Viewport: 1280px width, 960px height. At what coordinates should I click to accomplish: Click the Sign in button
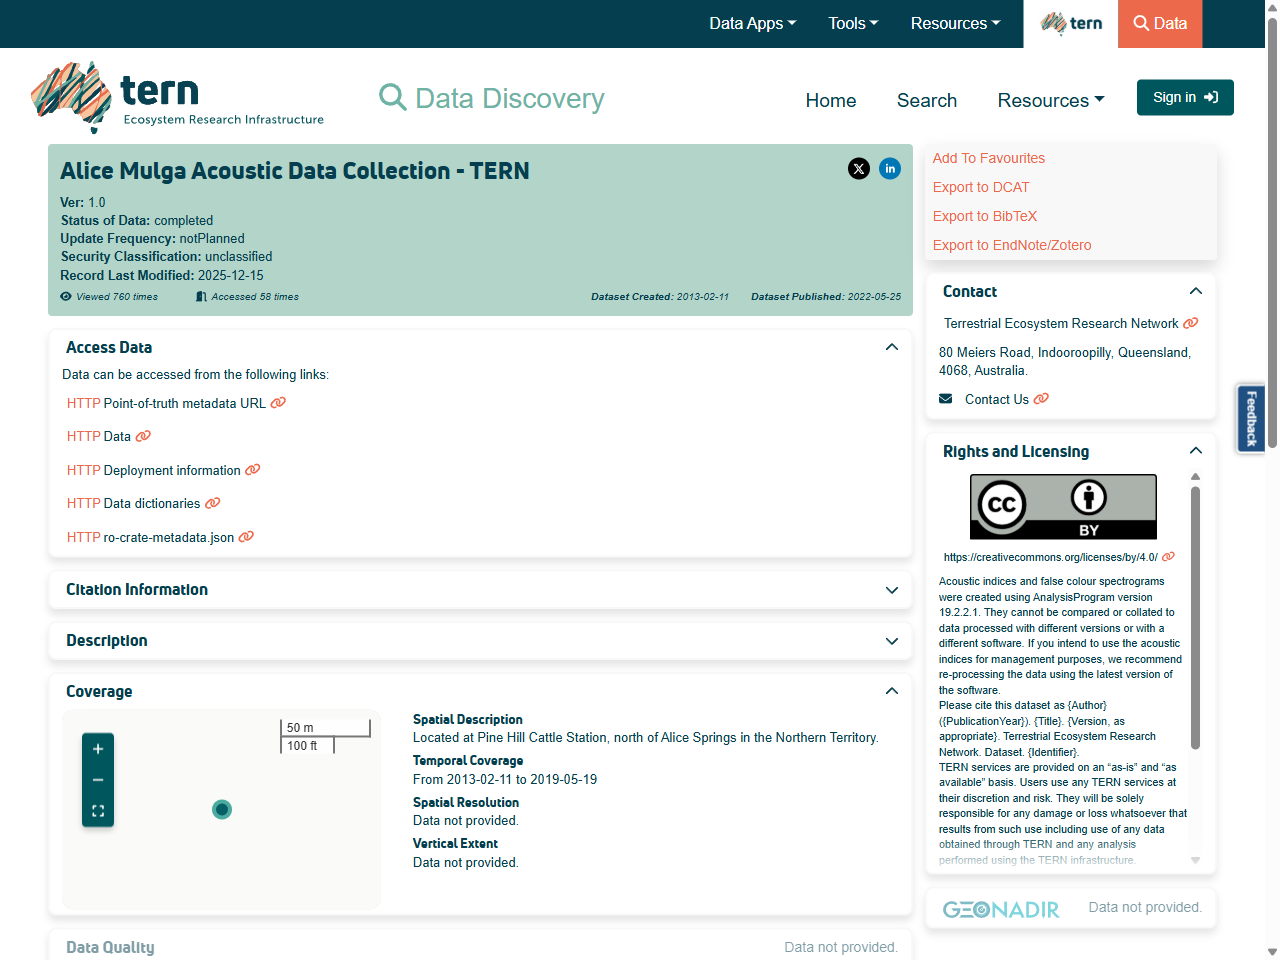1184,97
